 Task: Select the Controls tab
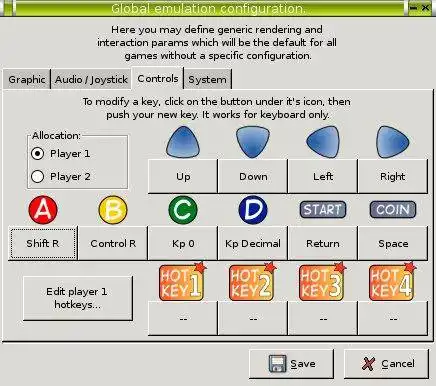pyautogui.click(x=158, y=78)
